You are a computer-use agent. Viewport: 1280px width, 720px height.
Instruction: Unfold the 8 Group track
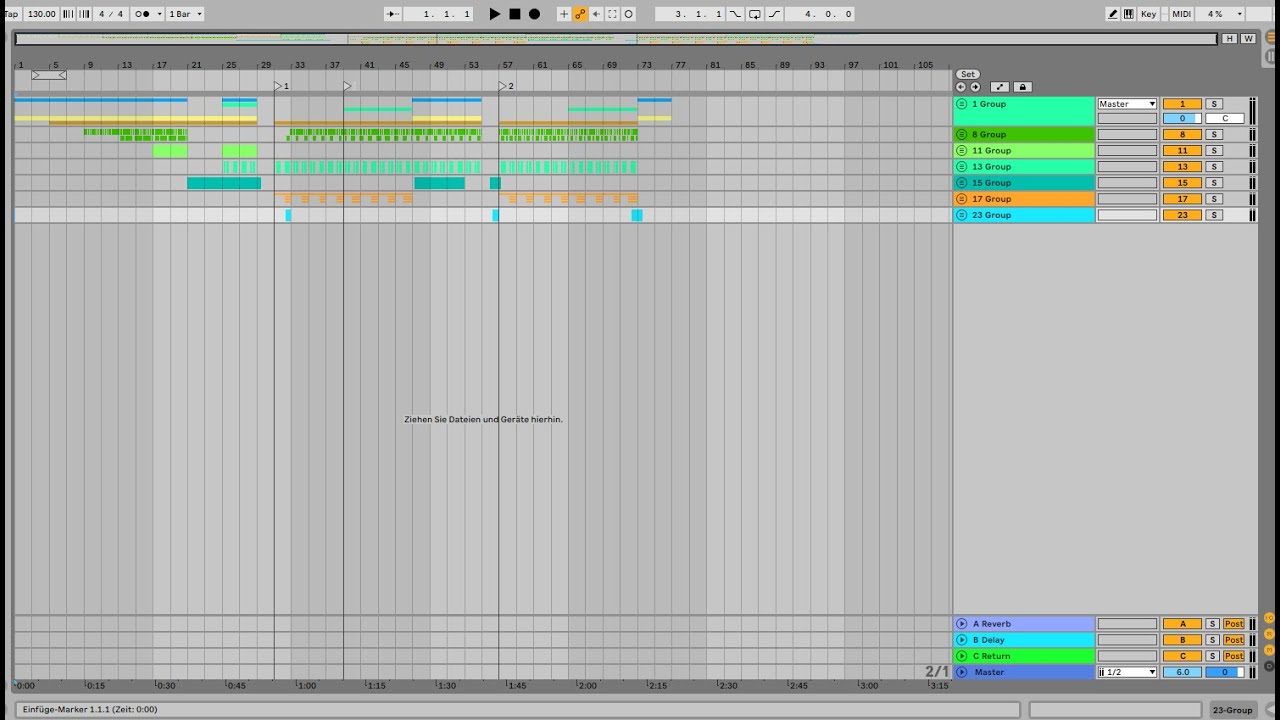[962, 134]
